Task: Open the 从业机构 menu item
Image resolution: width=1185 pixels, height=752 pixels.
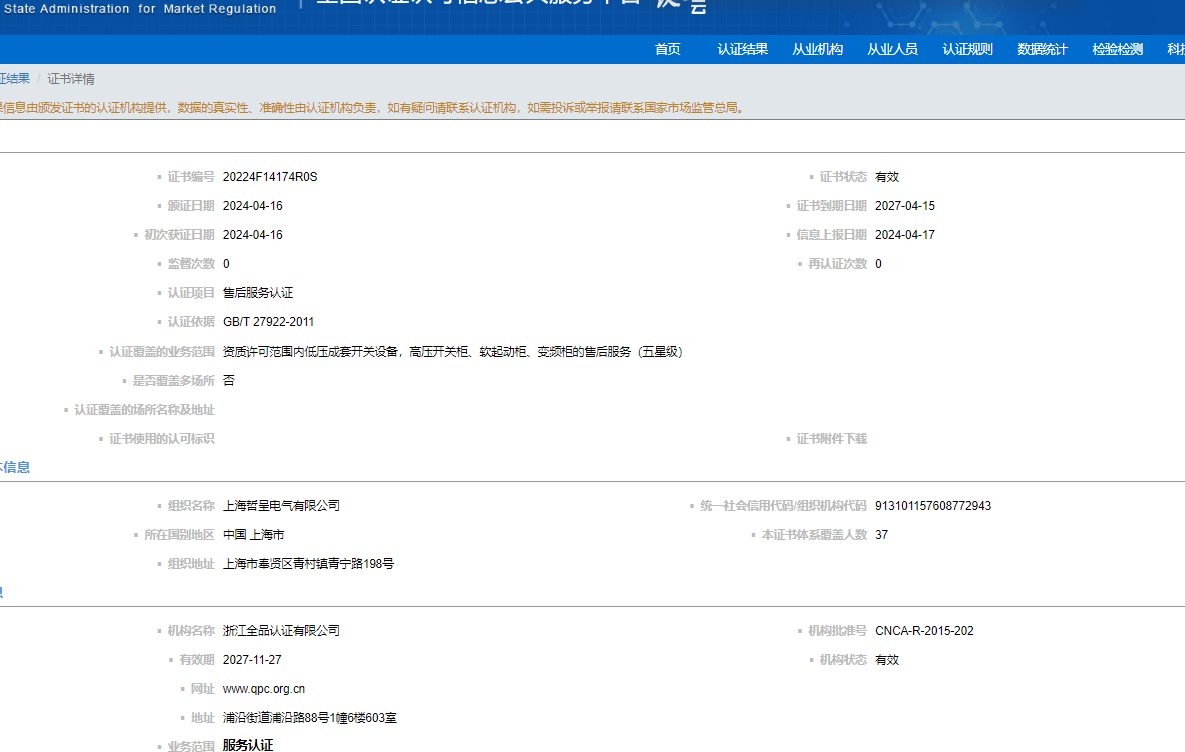Action: (817, 49)
